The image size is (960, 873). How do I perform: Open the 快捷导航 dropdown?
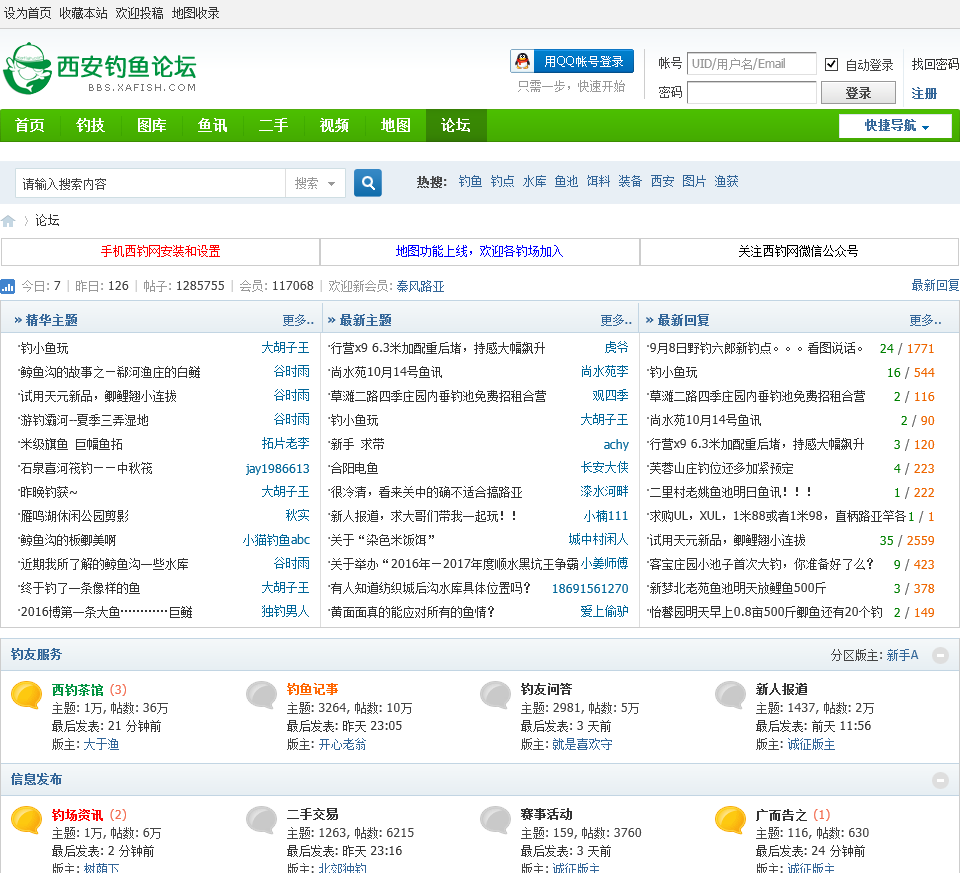coord(895,126)
